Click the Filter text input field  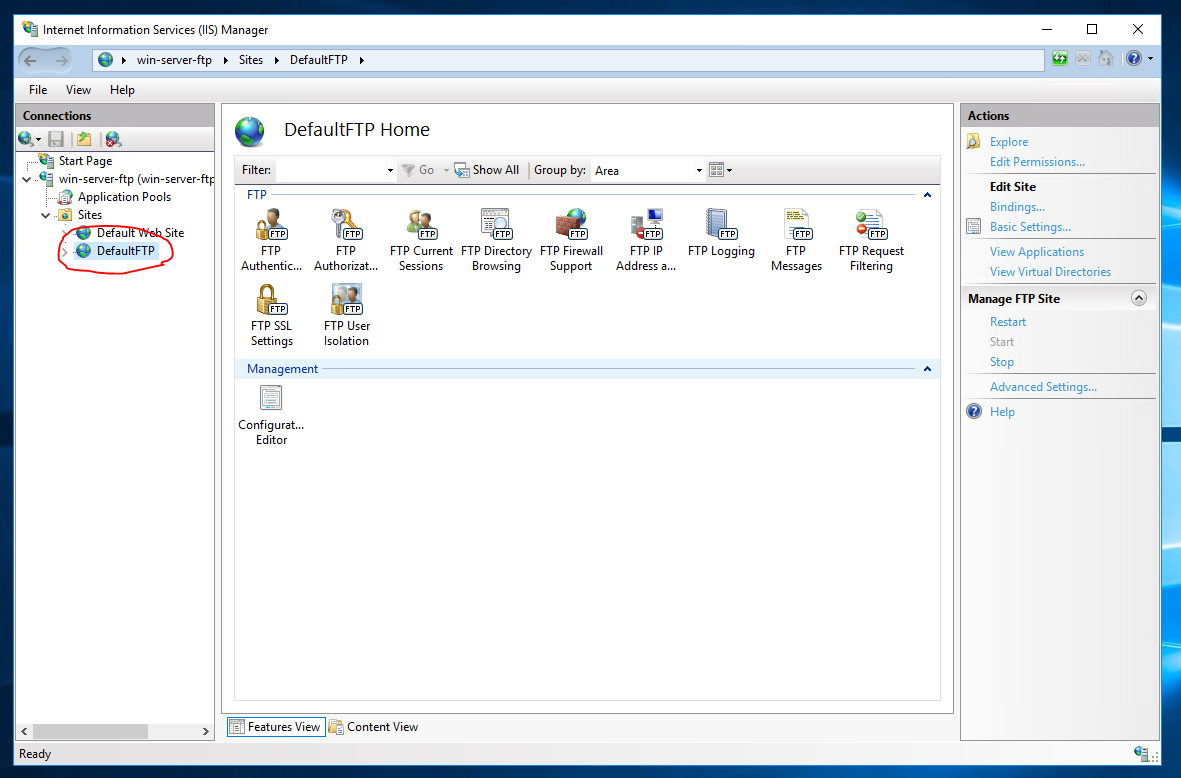tap(331, 170)
